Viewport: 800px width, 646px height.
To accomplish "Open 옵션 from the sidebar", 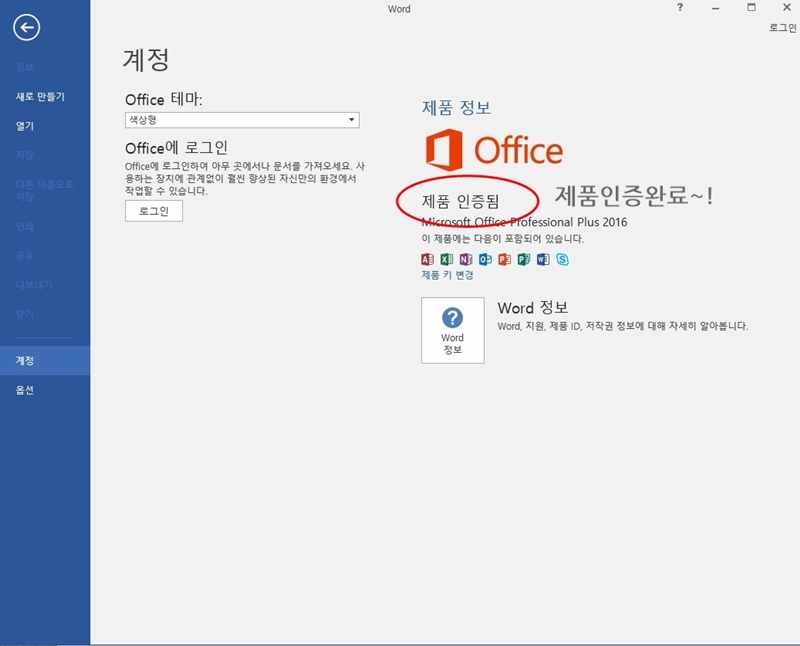I will point(25,390).
